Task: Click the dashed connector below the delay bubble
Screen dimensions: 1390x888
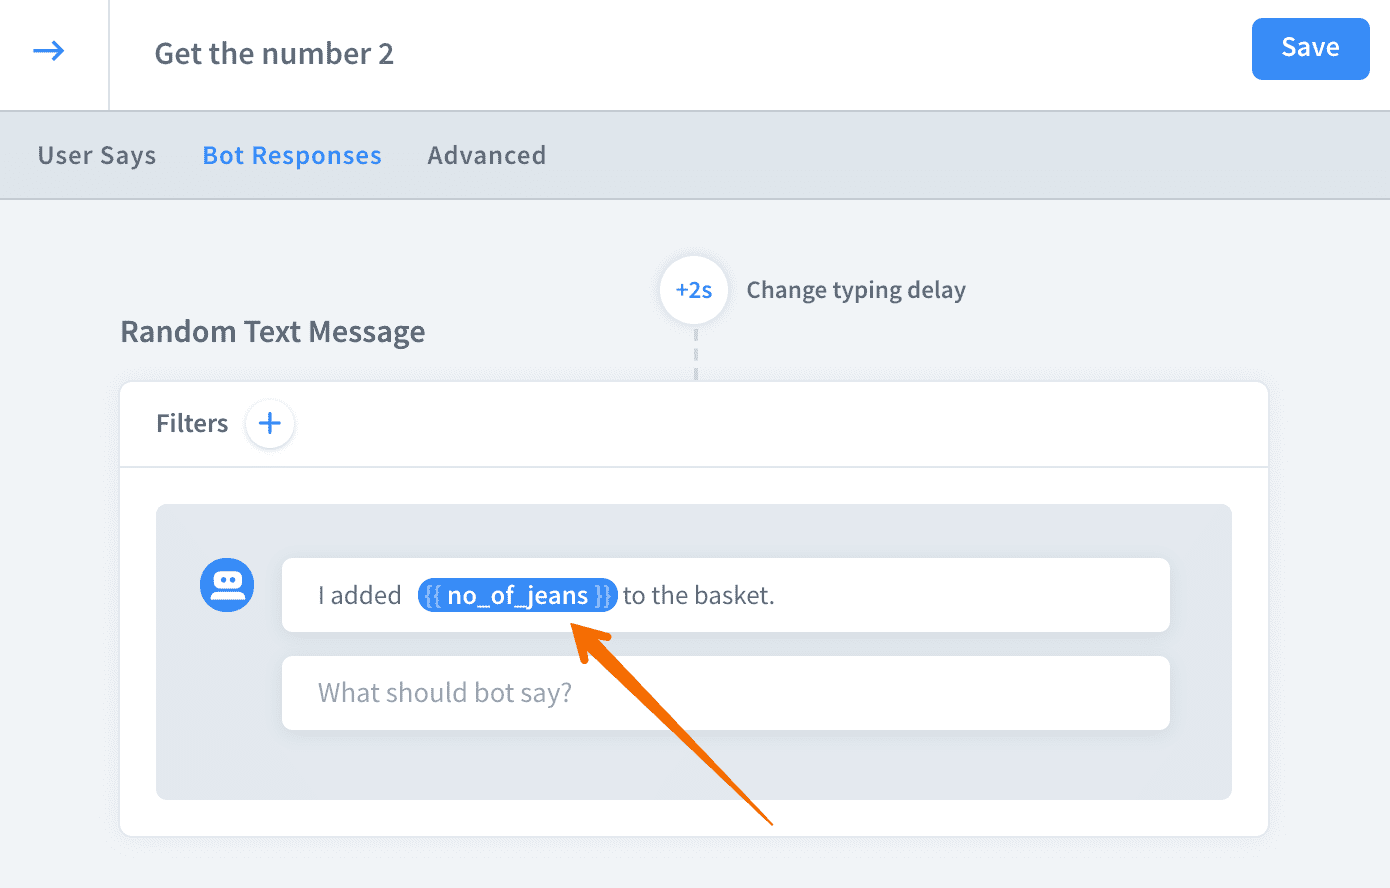Action: tap(696, 355)
